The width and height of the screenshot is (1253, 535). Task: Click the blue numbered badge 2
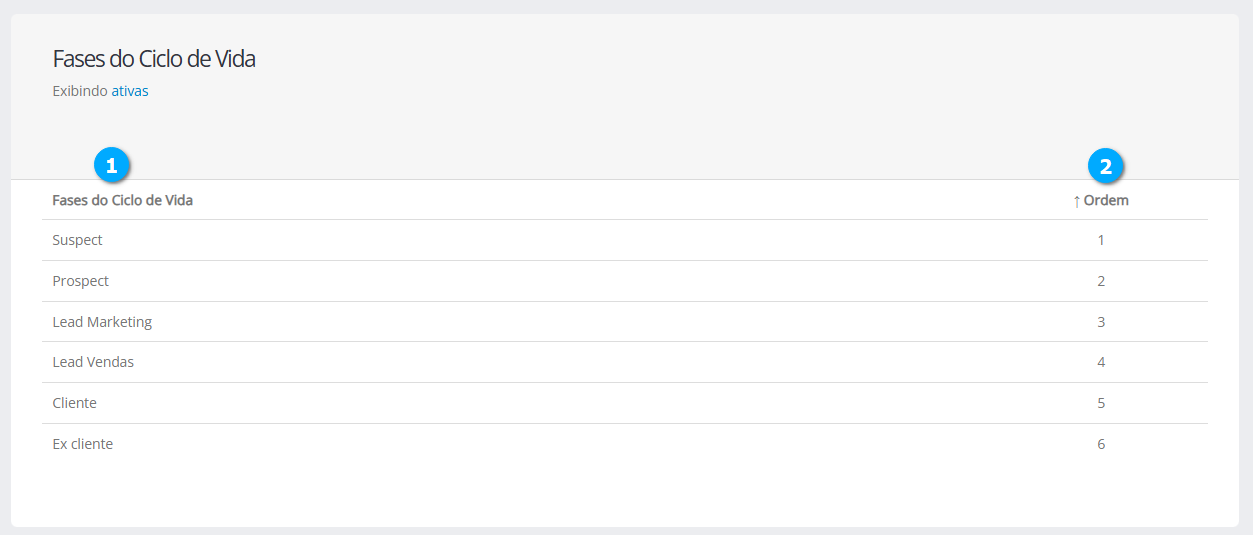[1105, 167]
